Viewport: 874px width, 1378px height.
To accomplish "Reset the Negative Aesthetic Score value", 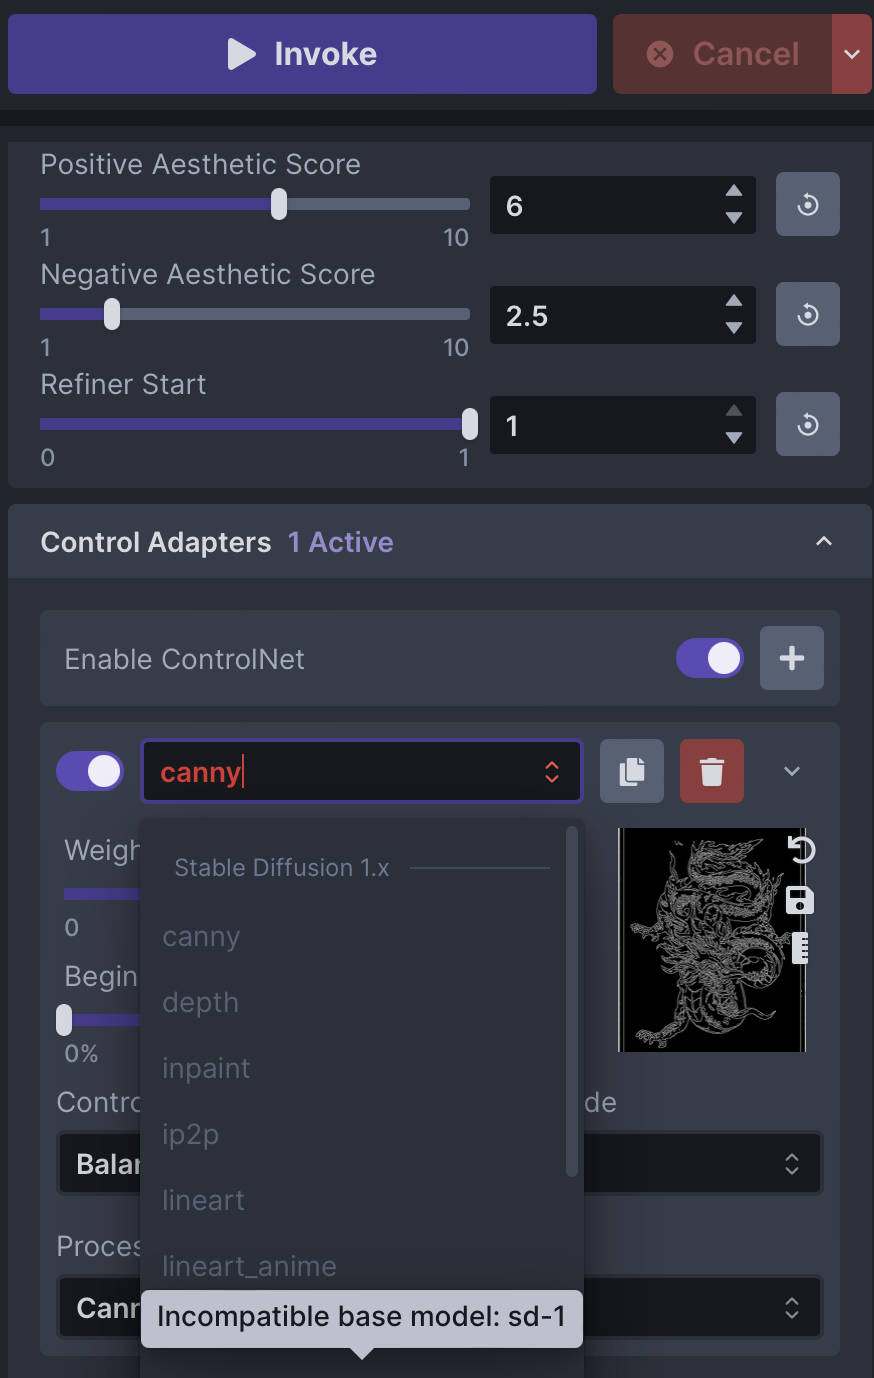I will [807, 314].
